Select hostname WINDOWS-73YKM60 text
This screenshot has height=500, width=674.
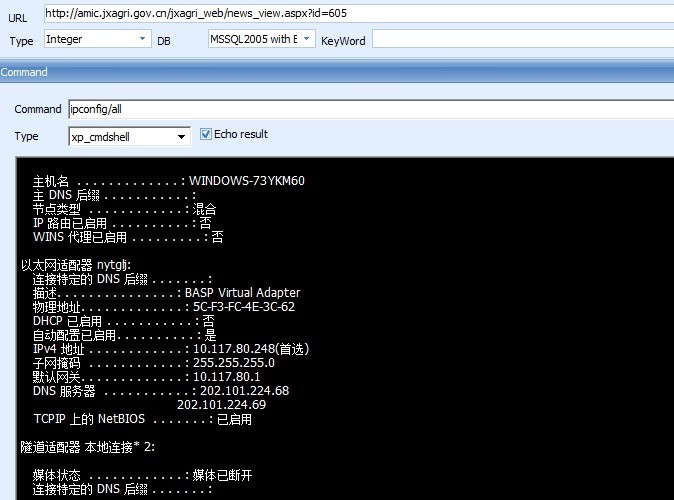(247, 181)
